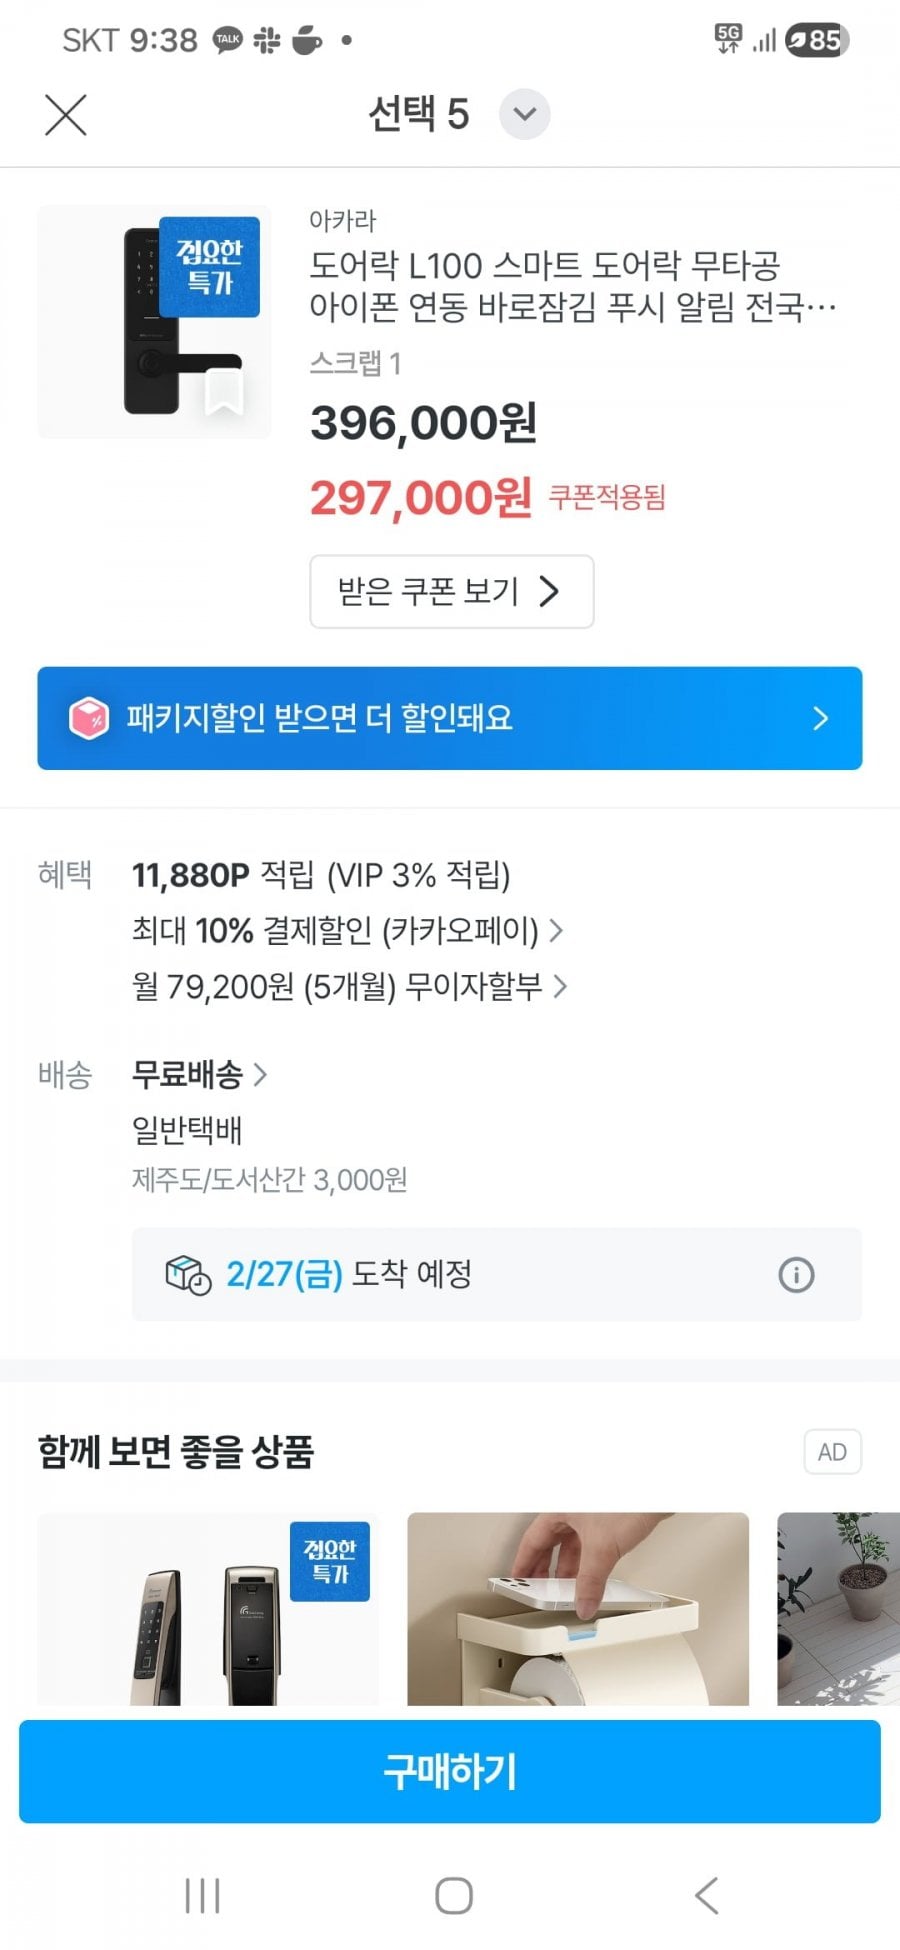This screenshot has width=900, height=1950.
Task: Tap the AD badge label
Action: coord(832,1452)
